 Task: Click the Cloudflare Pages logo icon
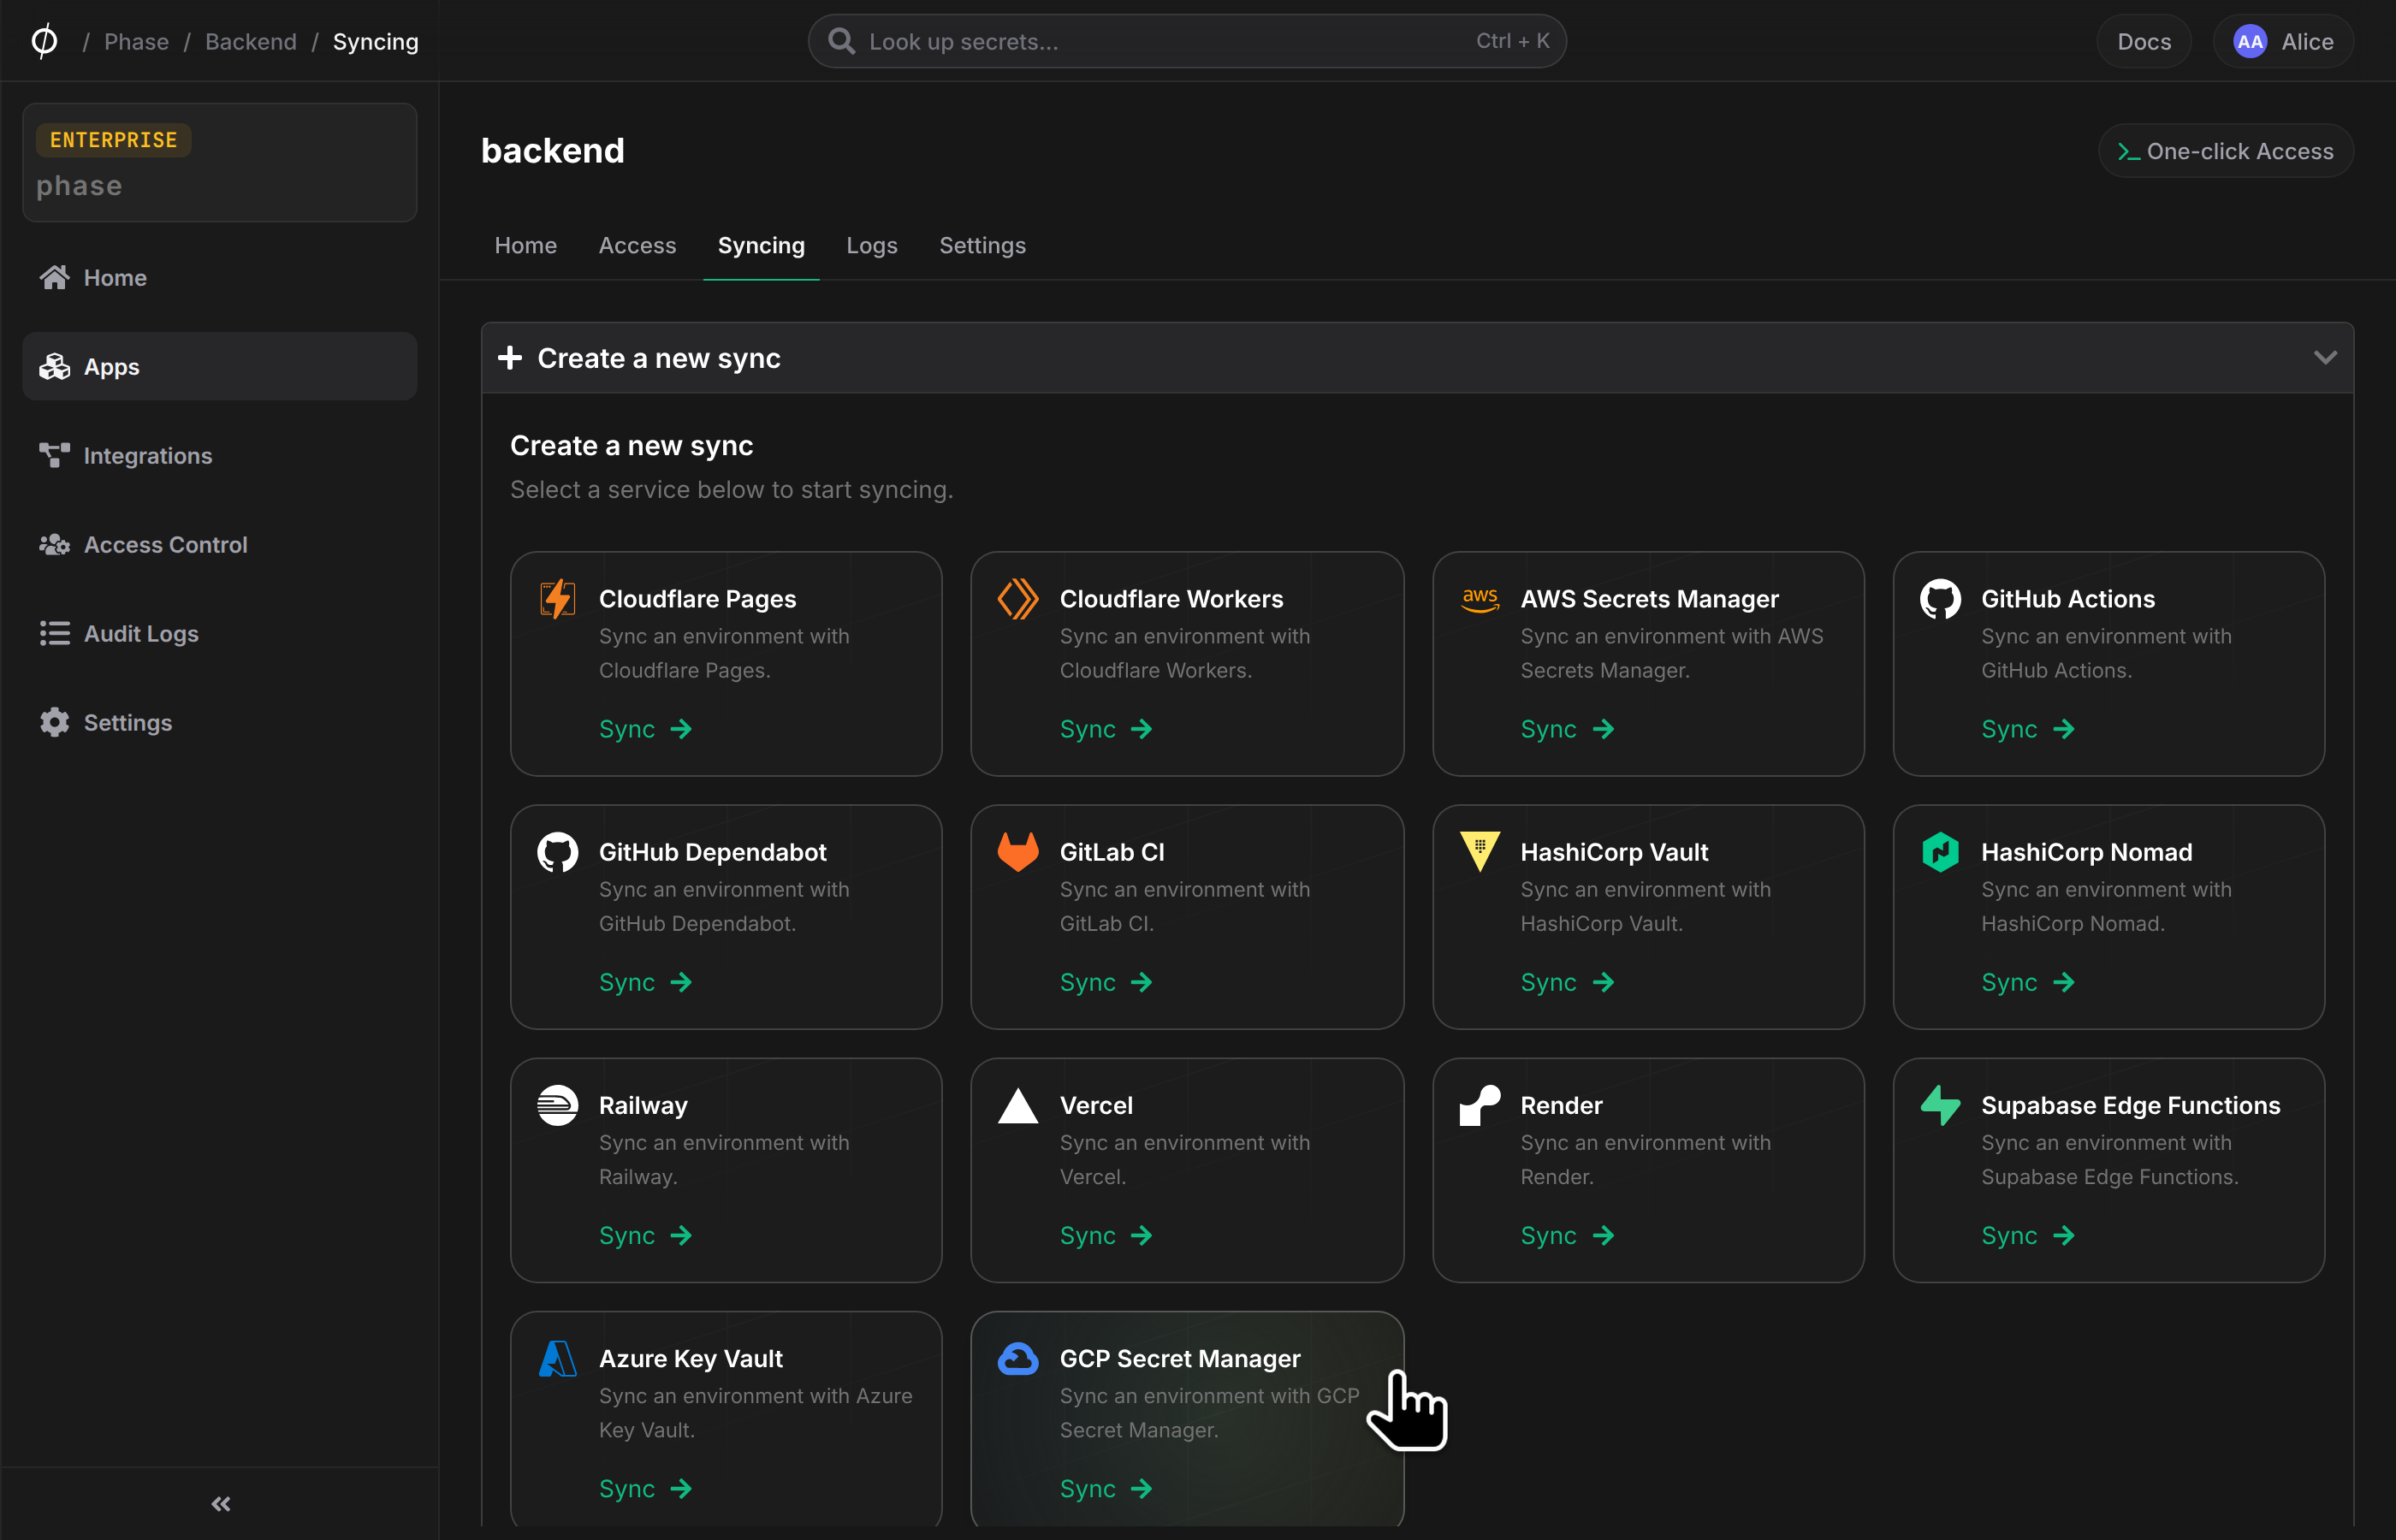point(557,599)
